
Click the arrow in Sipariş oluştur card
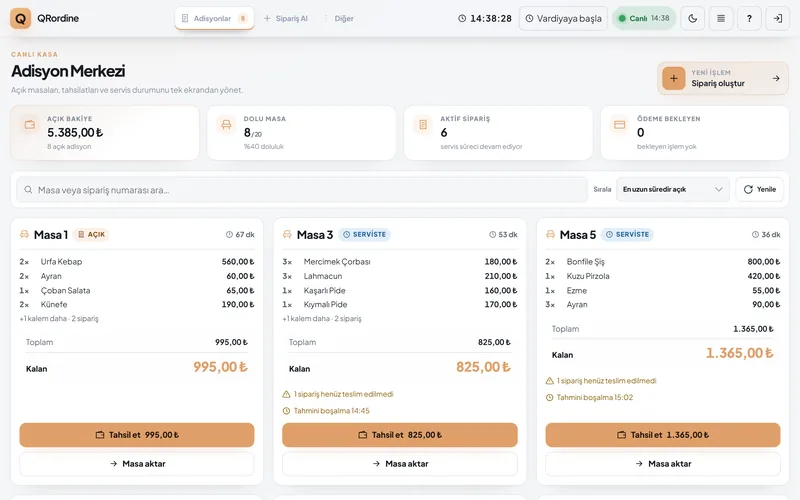(776, 79)
